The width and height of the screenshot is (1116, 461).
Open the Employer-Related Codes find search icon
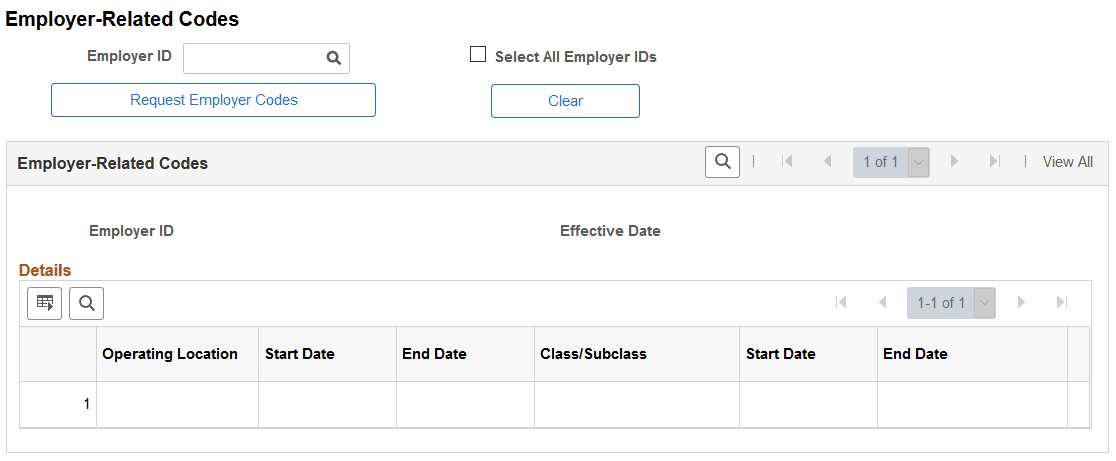(x=722, y=162)
